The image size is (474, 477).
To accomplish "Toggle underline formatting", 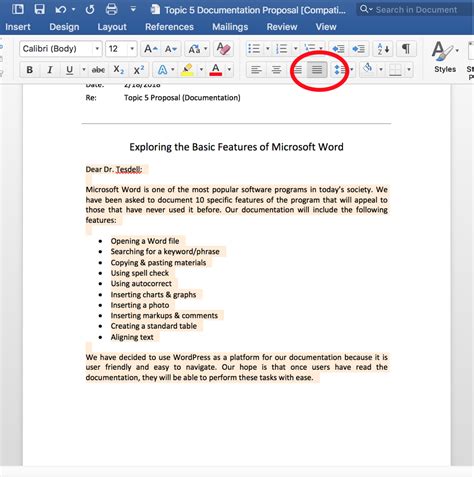I will tap(69, 70).
